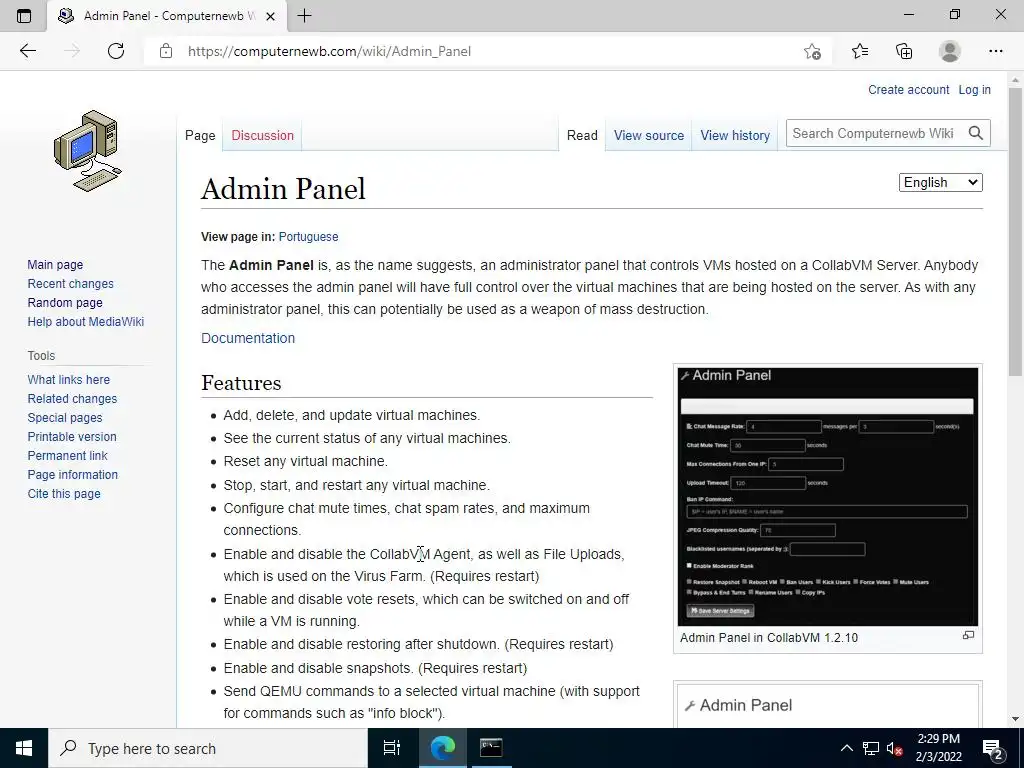Open Related changes tool link
Image resolution: width=1024 pixels, height=768 pixels.
point(72,398)
